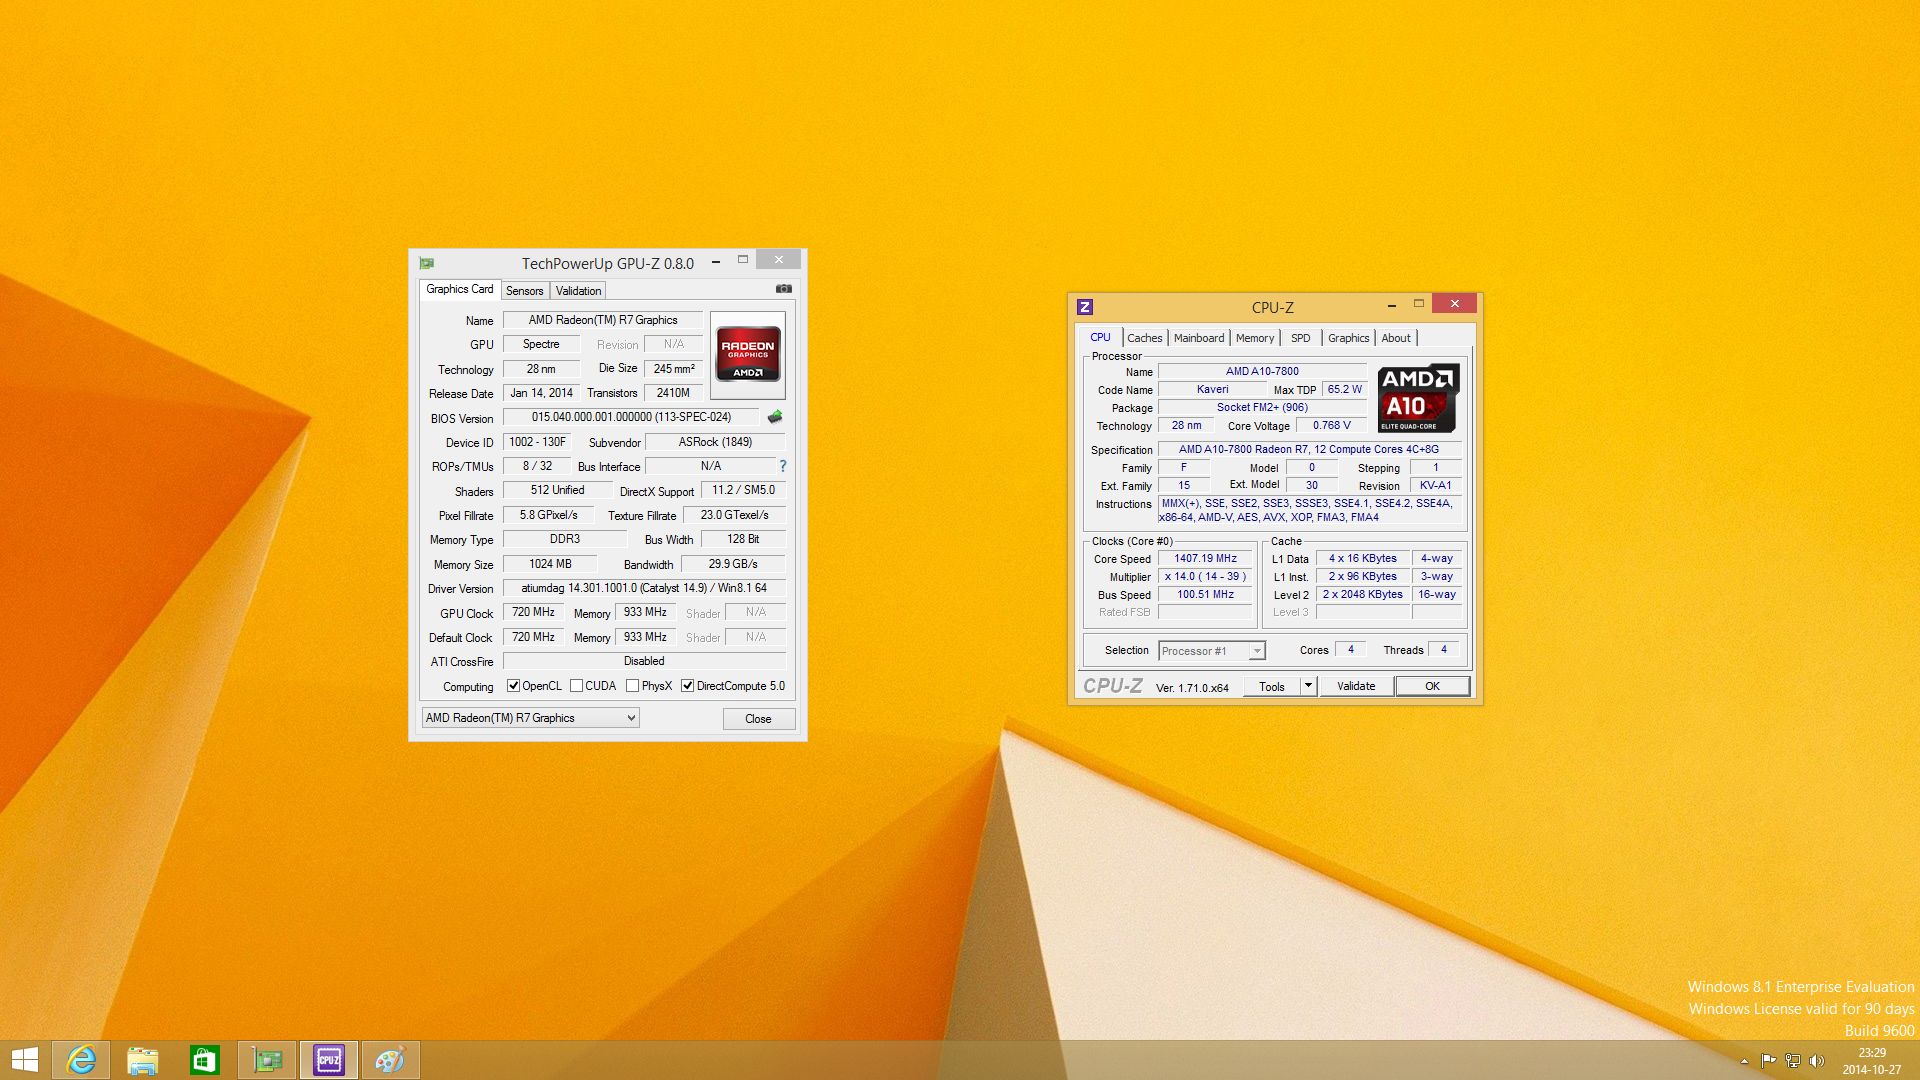Image resolution: width=1920 pixels, height=1080 pixels.
Task: Switch to the Sensors tab in GPU-Z
Action: (x=525, y=290)
